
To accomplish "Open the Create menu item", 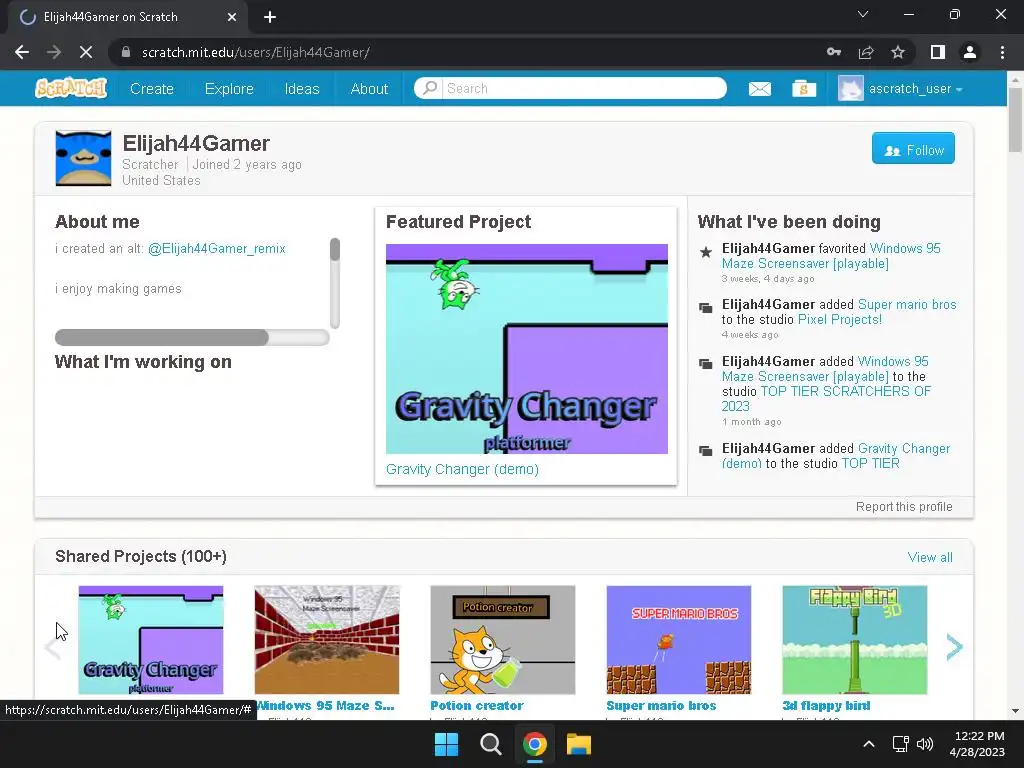I will [x=152, y=89].
